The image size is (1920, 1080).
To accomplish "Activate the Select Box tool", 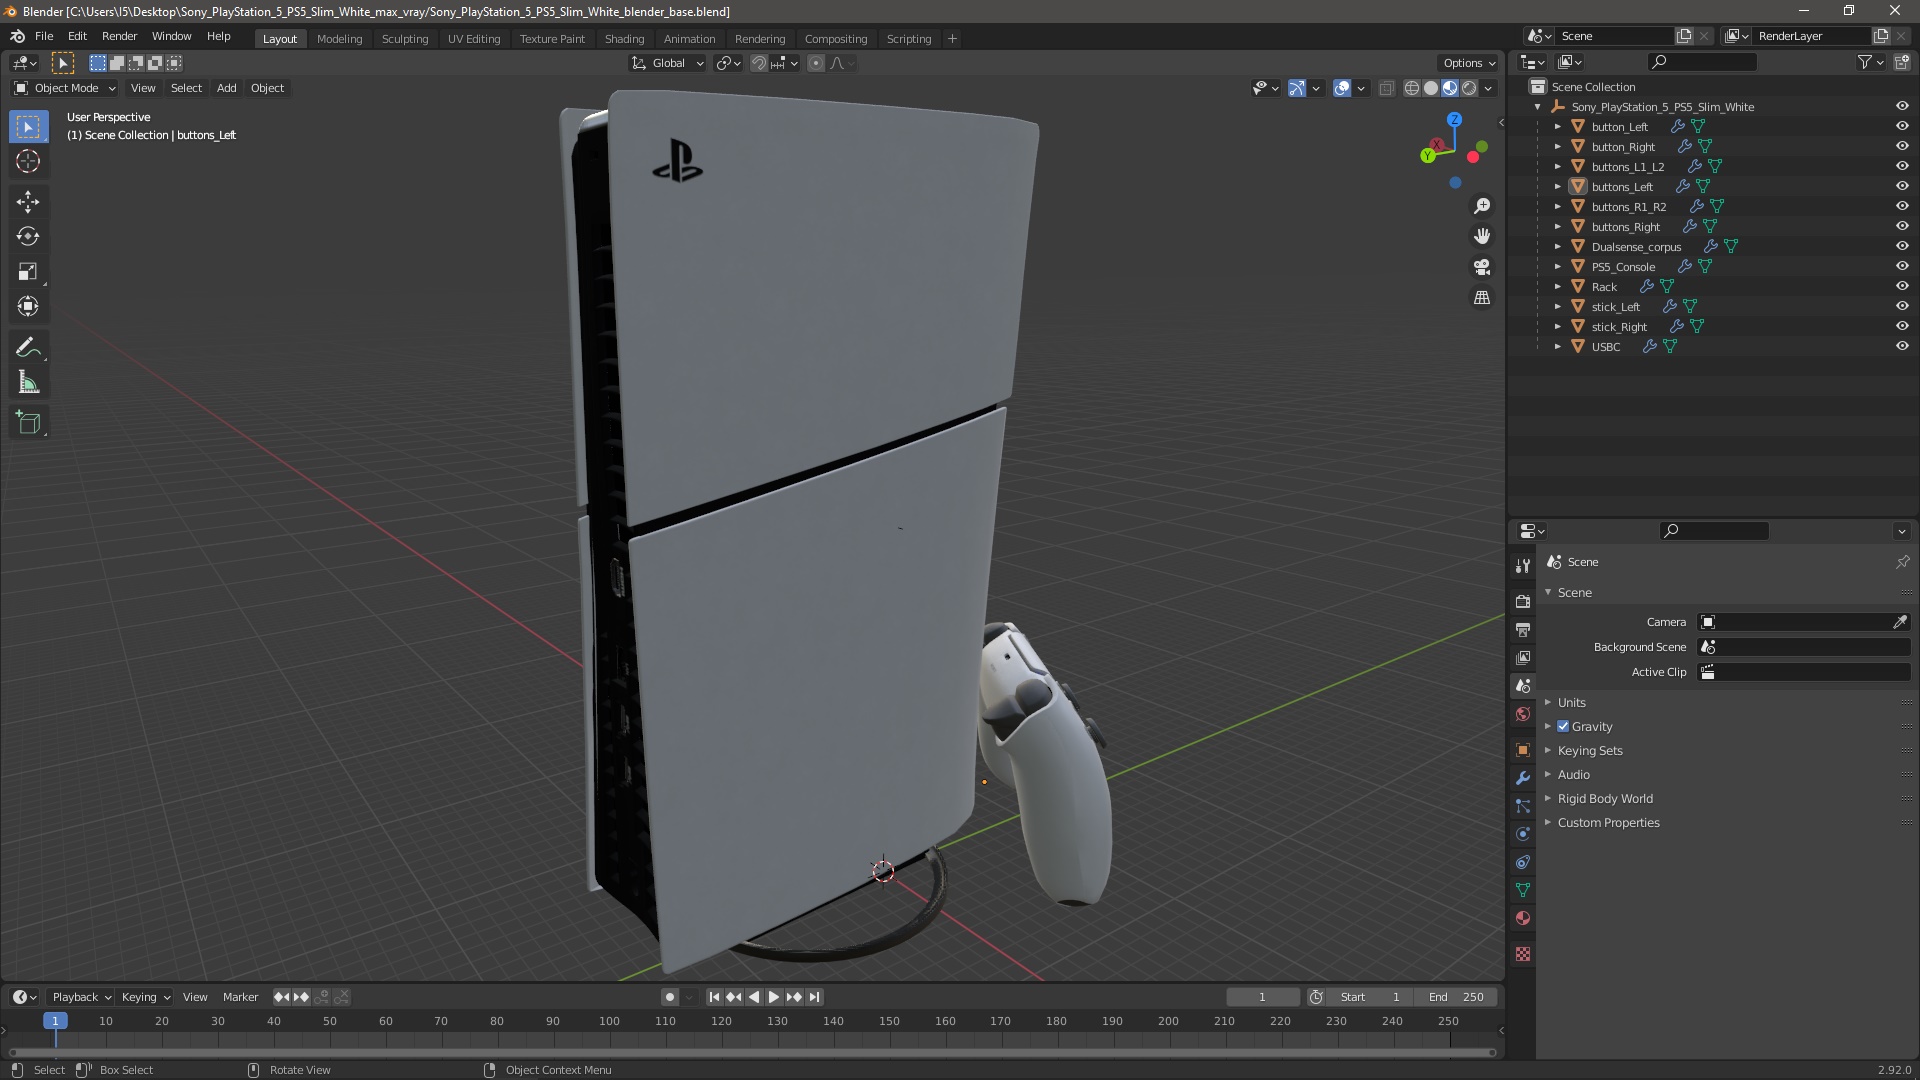I will click(28, 127).
